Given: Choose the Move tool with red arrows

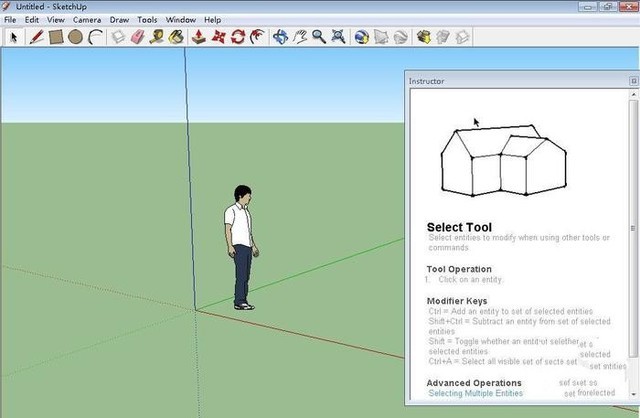Looking at the screenshot, I should tap(219, 37).
